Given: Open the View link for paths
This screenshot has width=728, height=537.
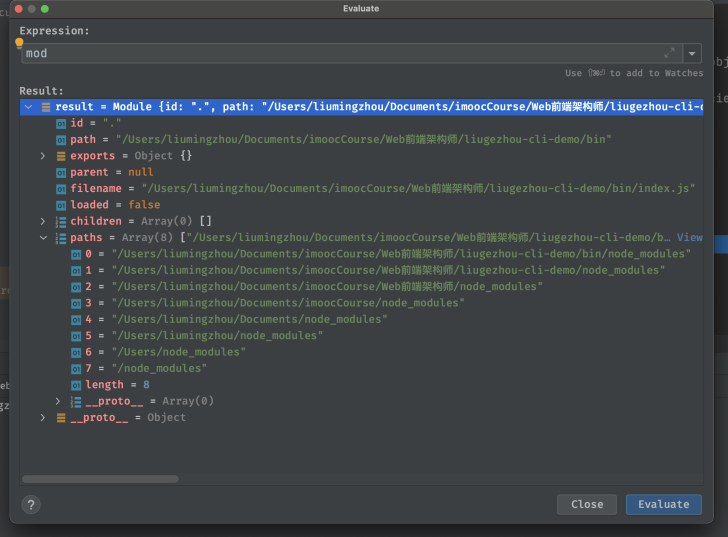Looking at the screenshot, I should [689, 238].
